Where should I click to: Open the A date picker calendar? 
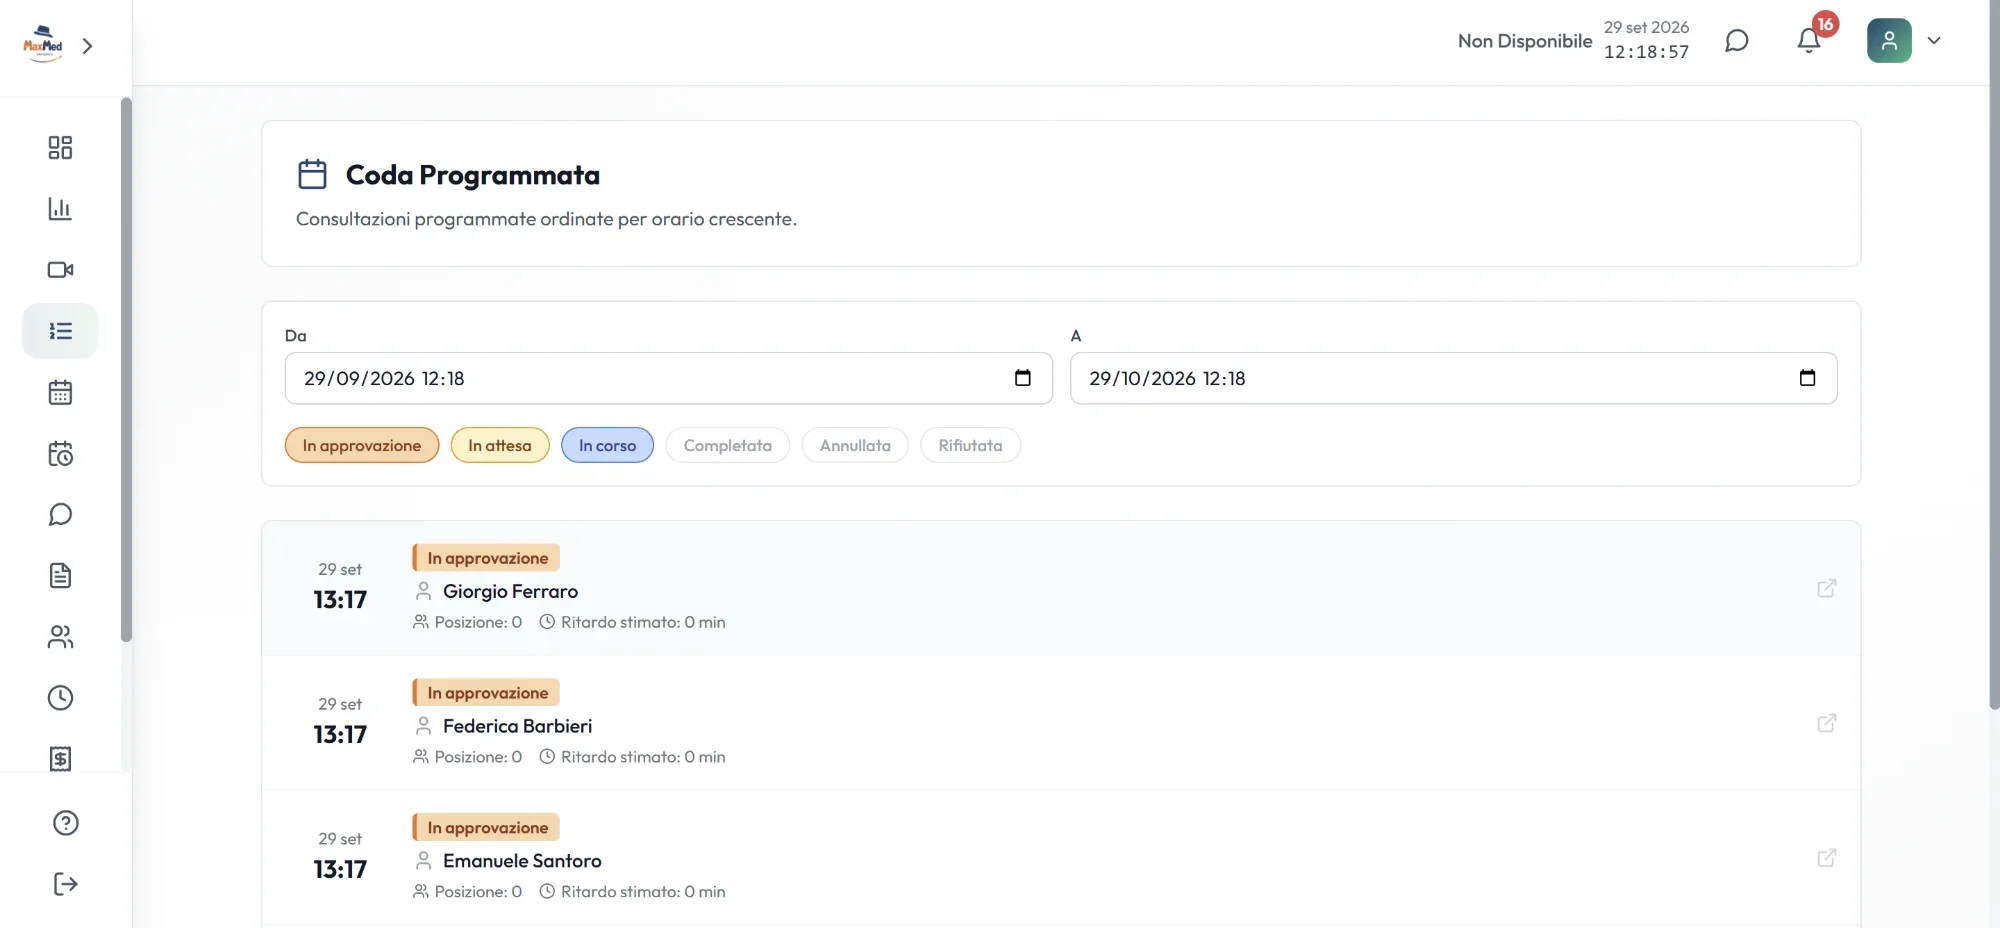pyautogui.click(x=1807, y=378)
